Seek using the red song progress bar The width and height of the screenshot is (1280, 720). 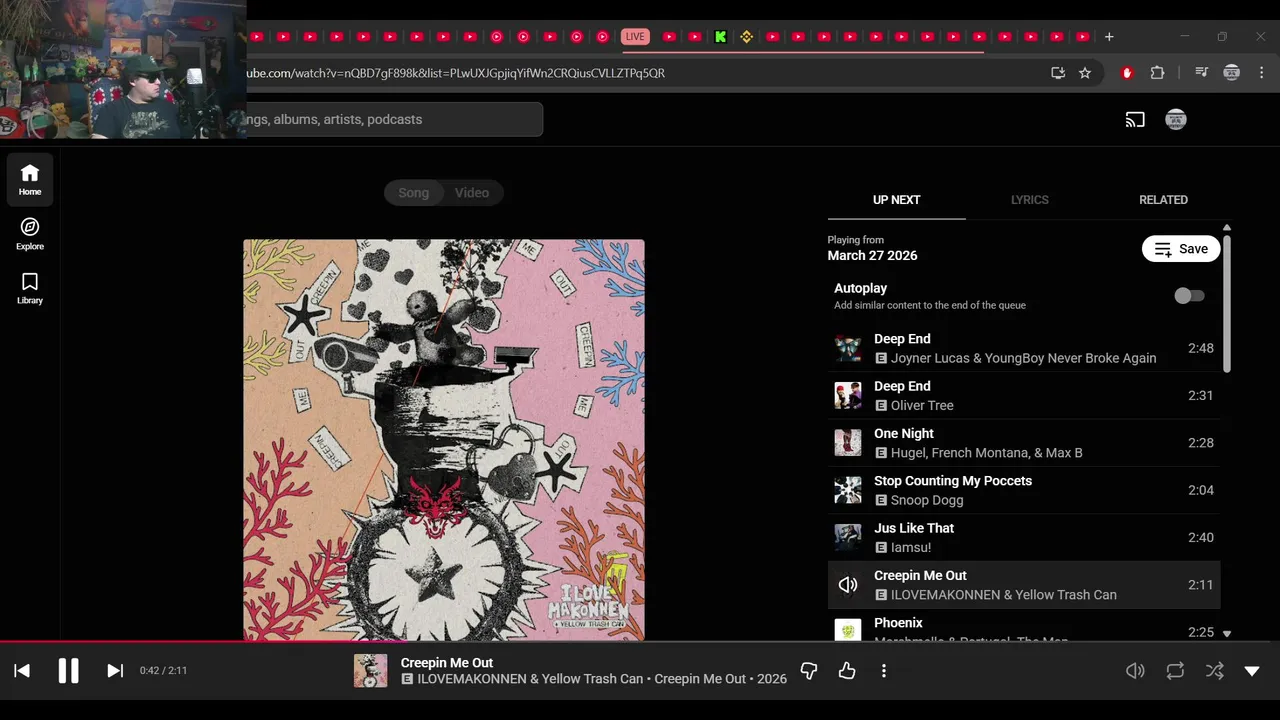[640, 641]
